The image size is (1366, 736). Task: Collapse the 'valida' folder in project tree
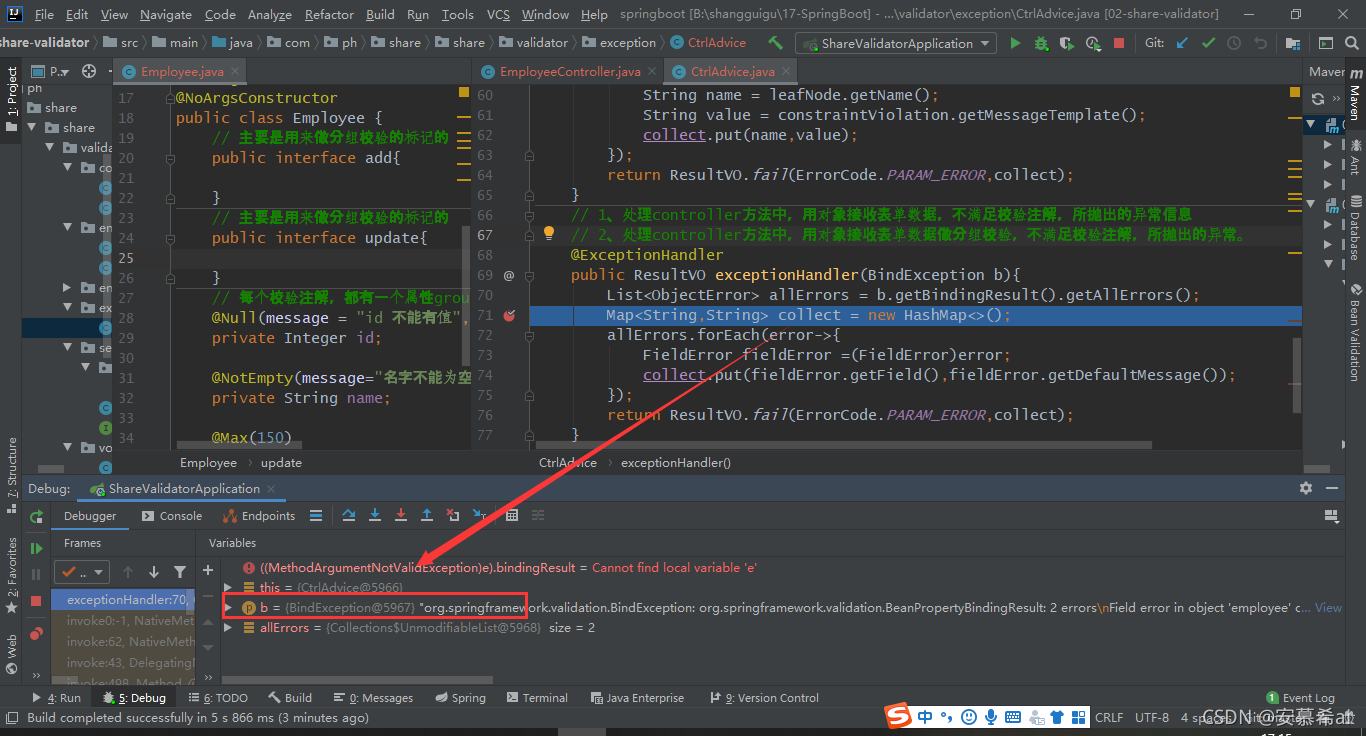pos(49,147)
